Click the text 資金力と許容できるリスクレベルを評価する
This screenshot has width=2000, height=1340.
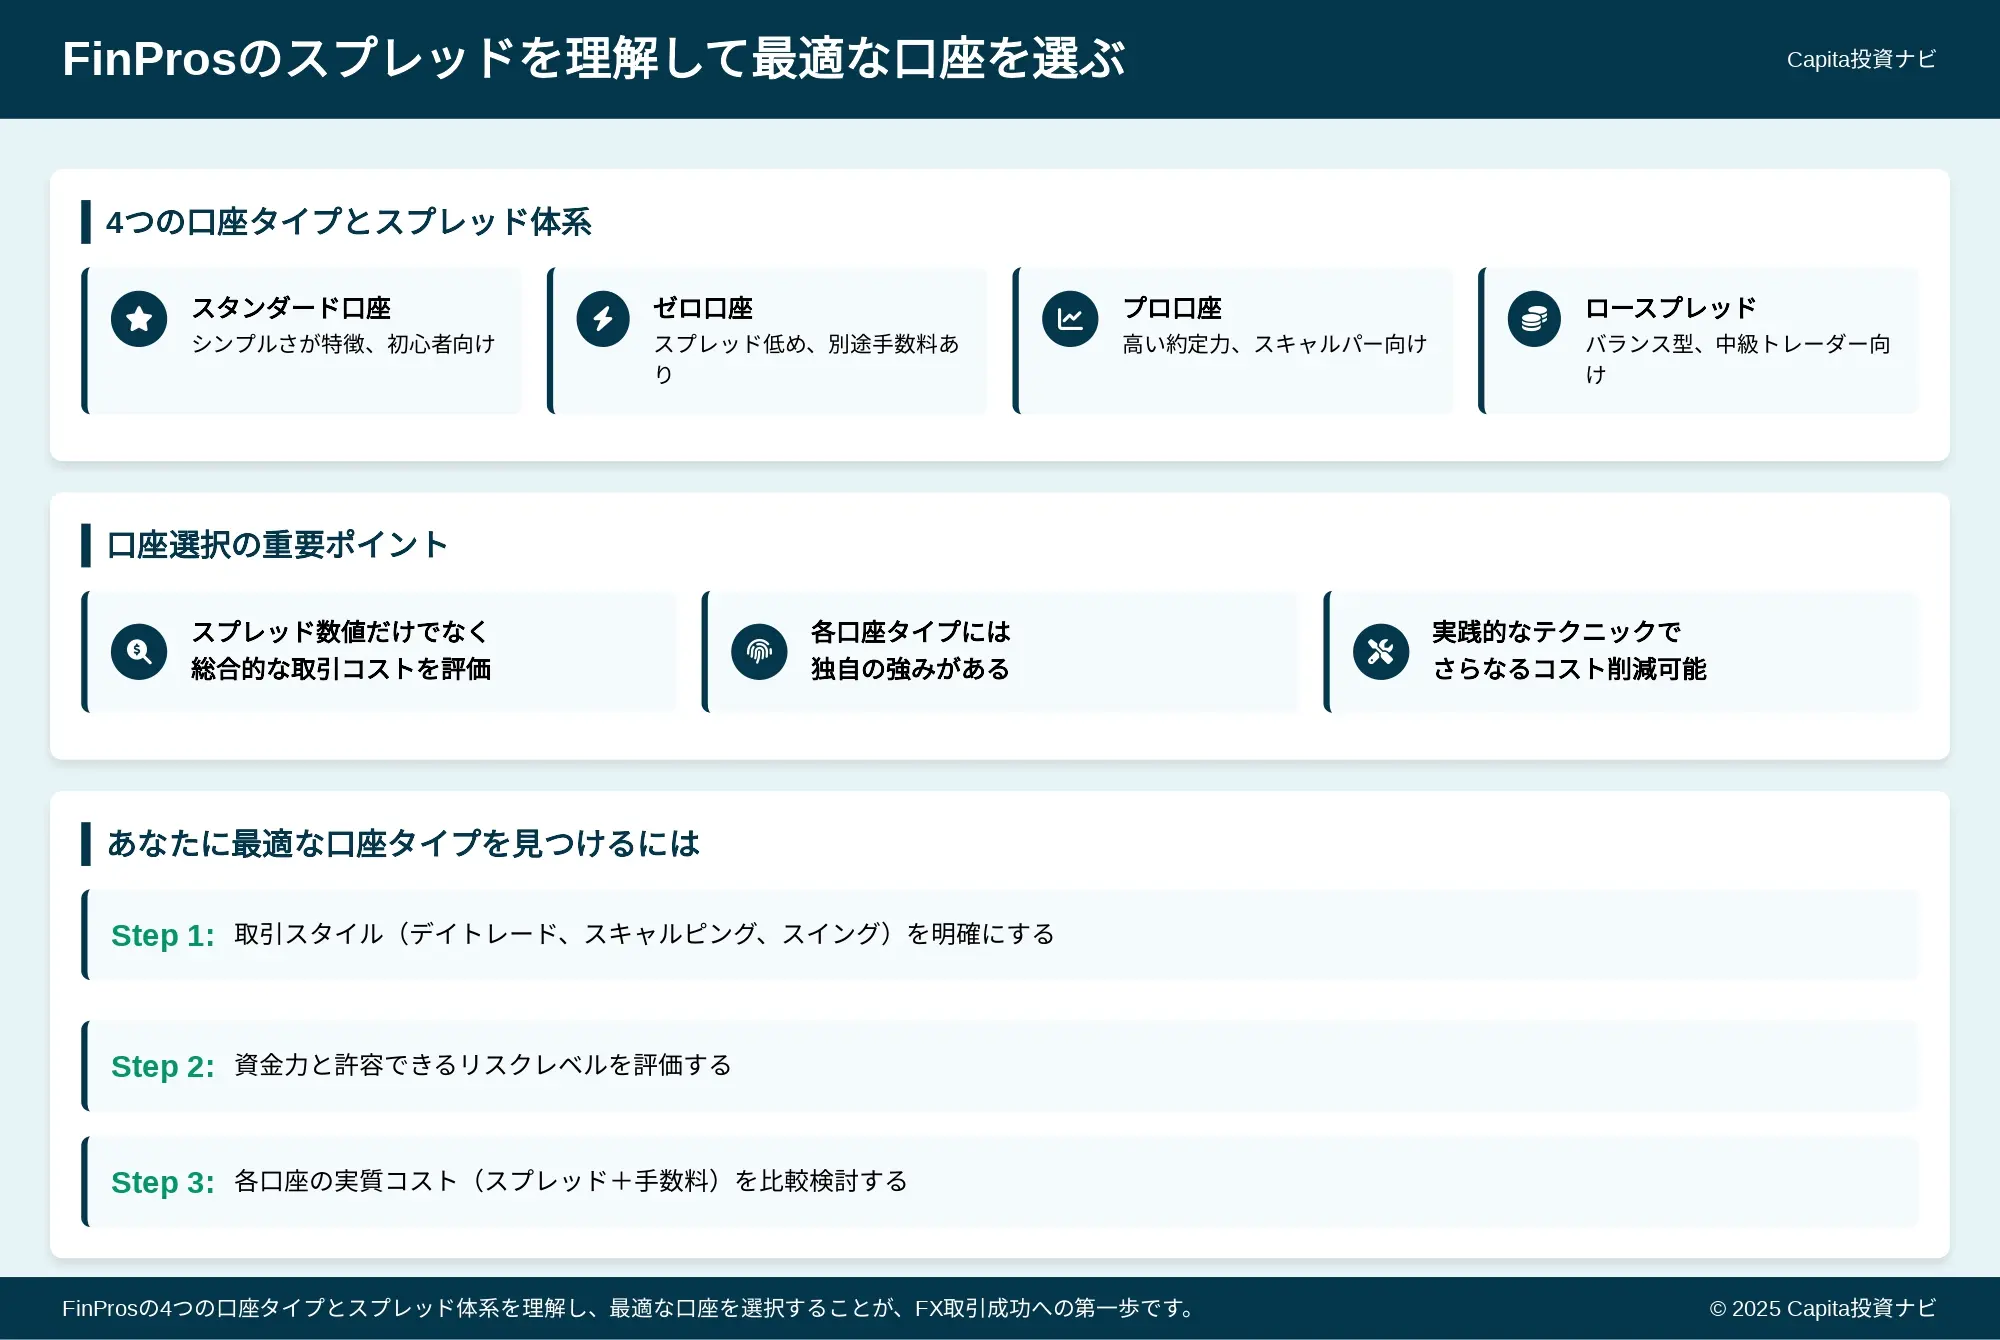(483, 1065)
